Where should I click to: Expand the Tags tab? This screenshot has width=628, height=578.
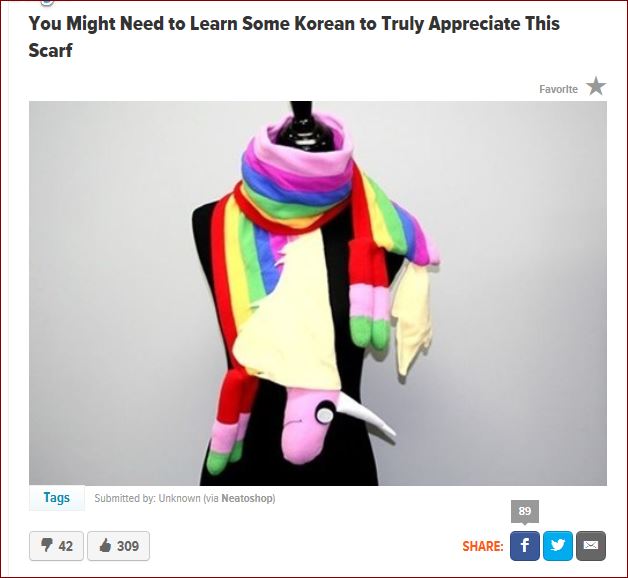pos(57,498)
